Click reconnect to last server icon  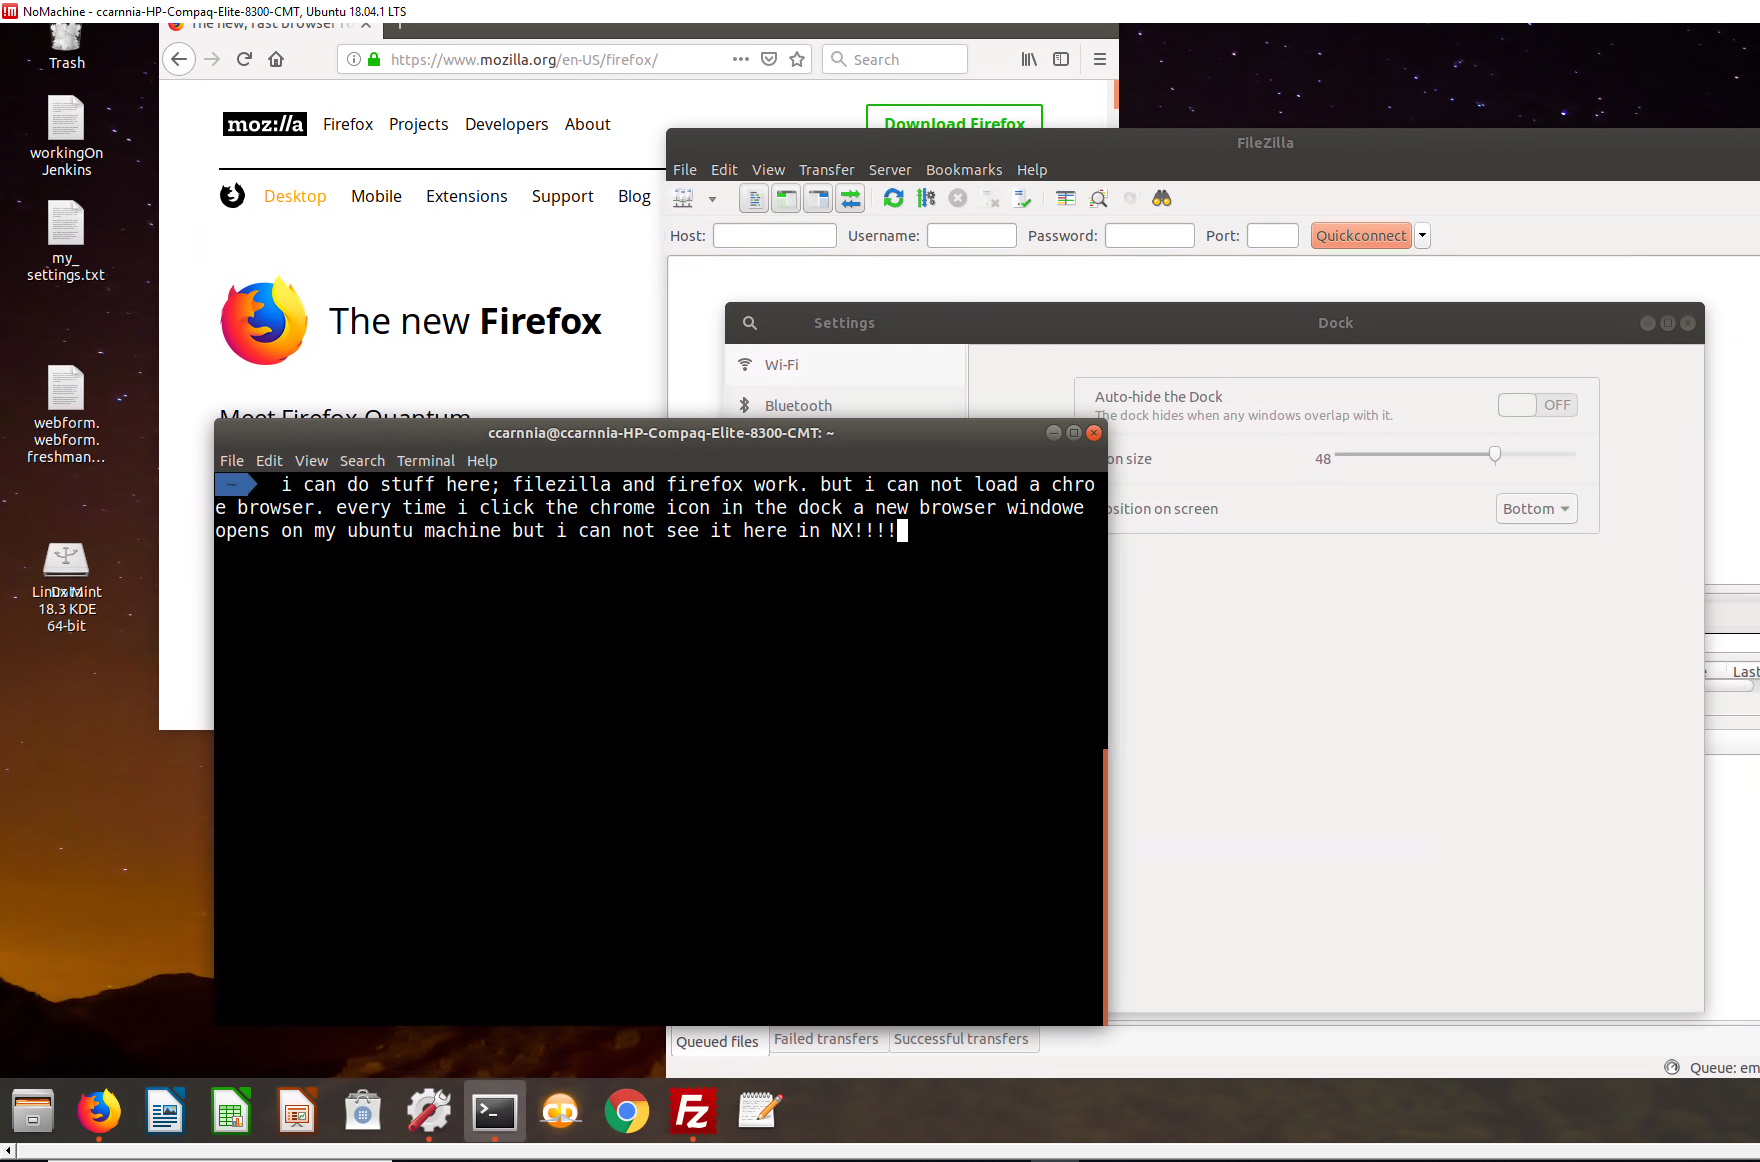coord(1022,199)
